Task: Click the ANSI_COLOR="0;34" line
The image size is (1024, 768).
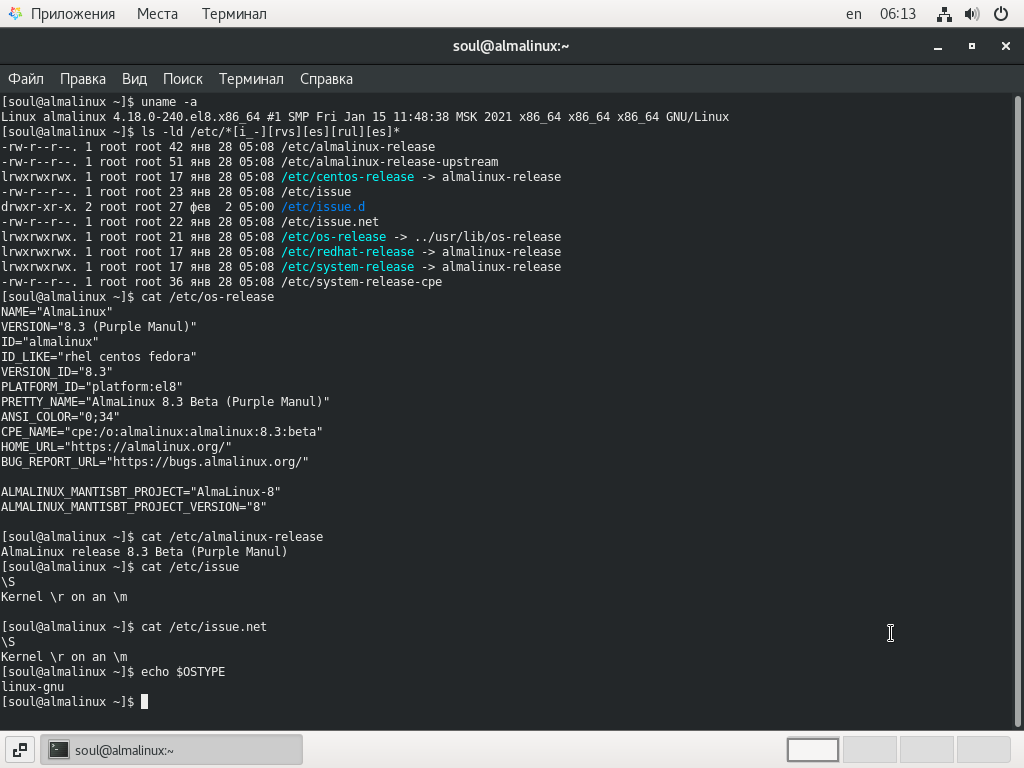Action: (x=60, y=417)
